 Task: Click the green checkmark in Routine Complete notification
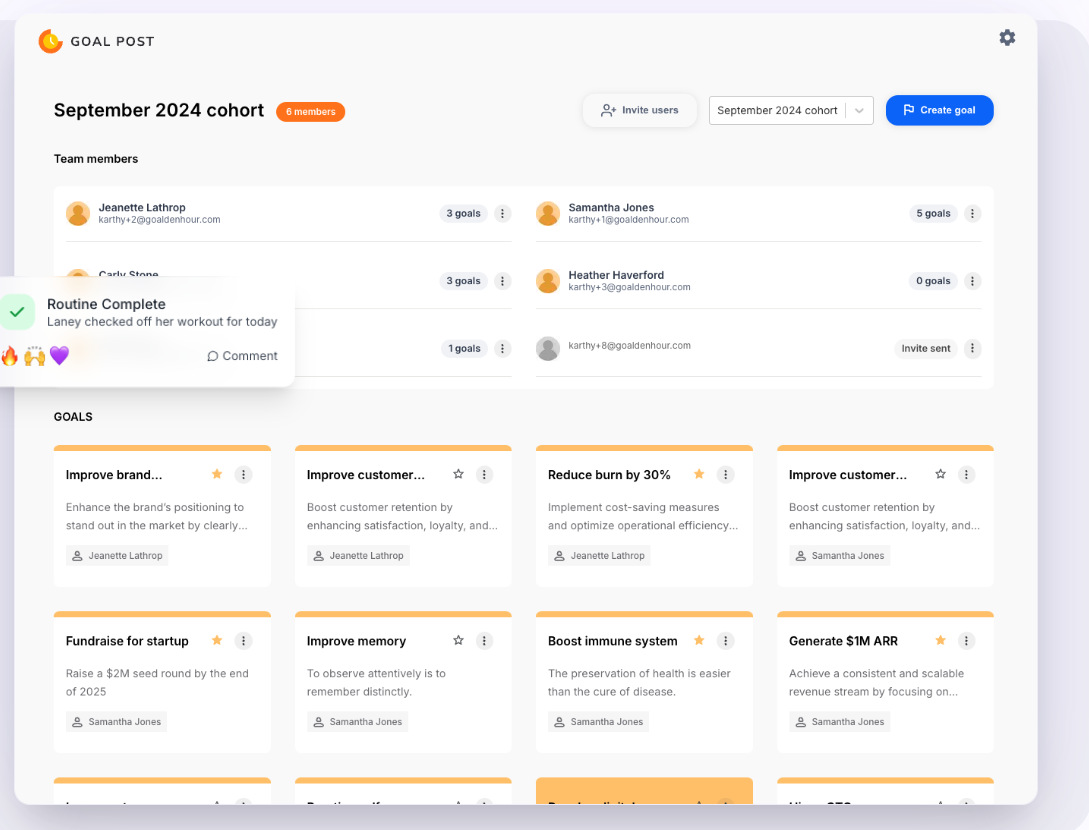tap(18, 312)
